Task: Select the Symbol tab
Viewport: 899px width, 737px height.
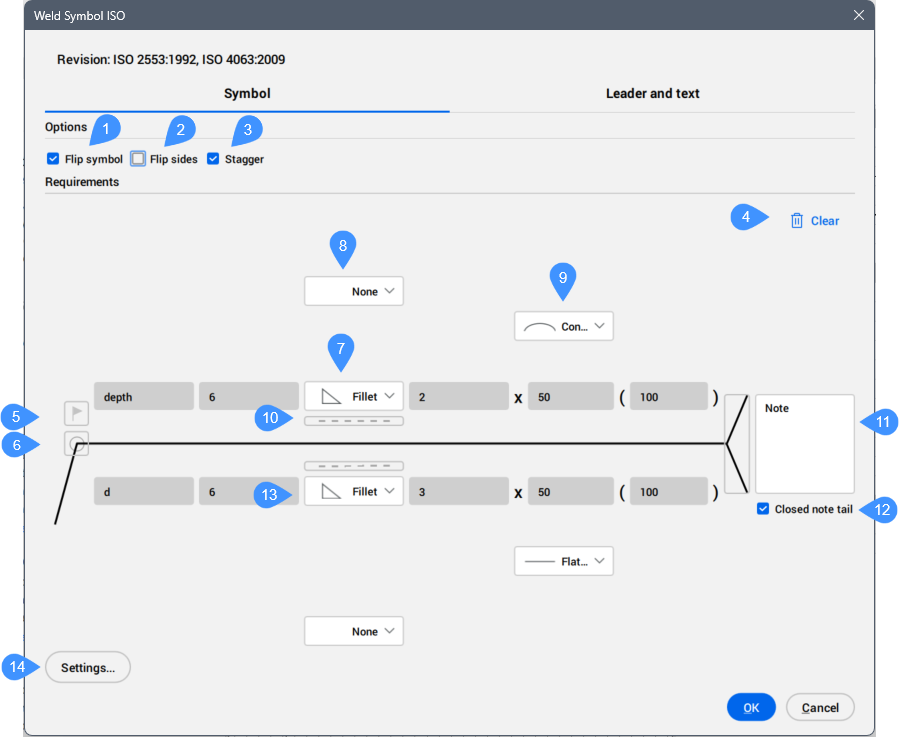Action: (x=247, y=94)
